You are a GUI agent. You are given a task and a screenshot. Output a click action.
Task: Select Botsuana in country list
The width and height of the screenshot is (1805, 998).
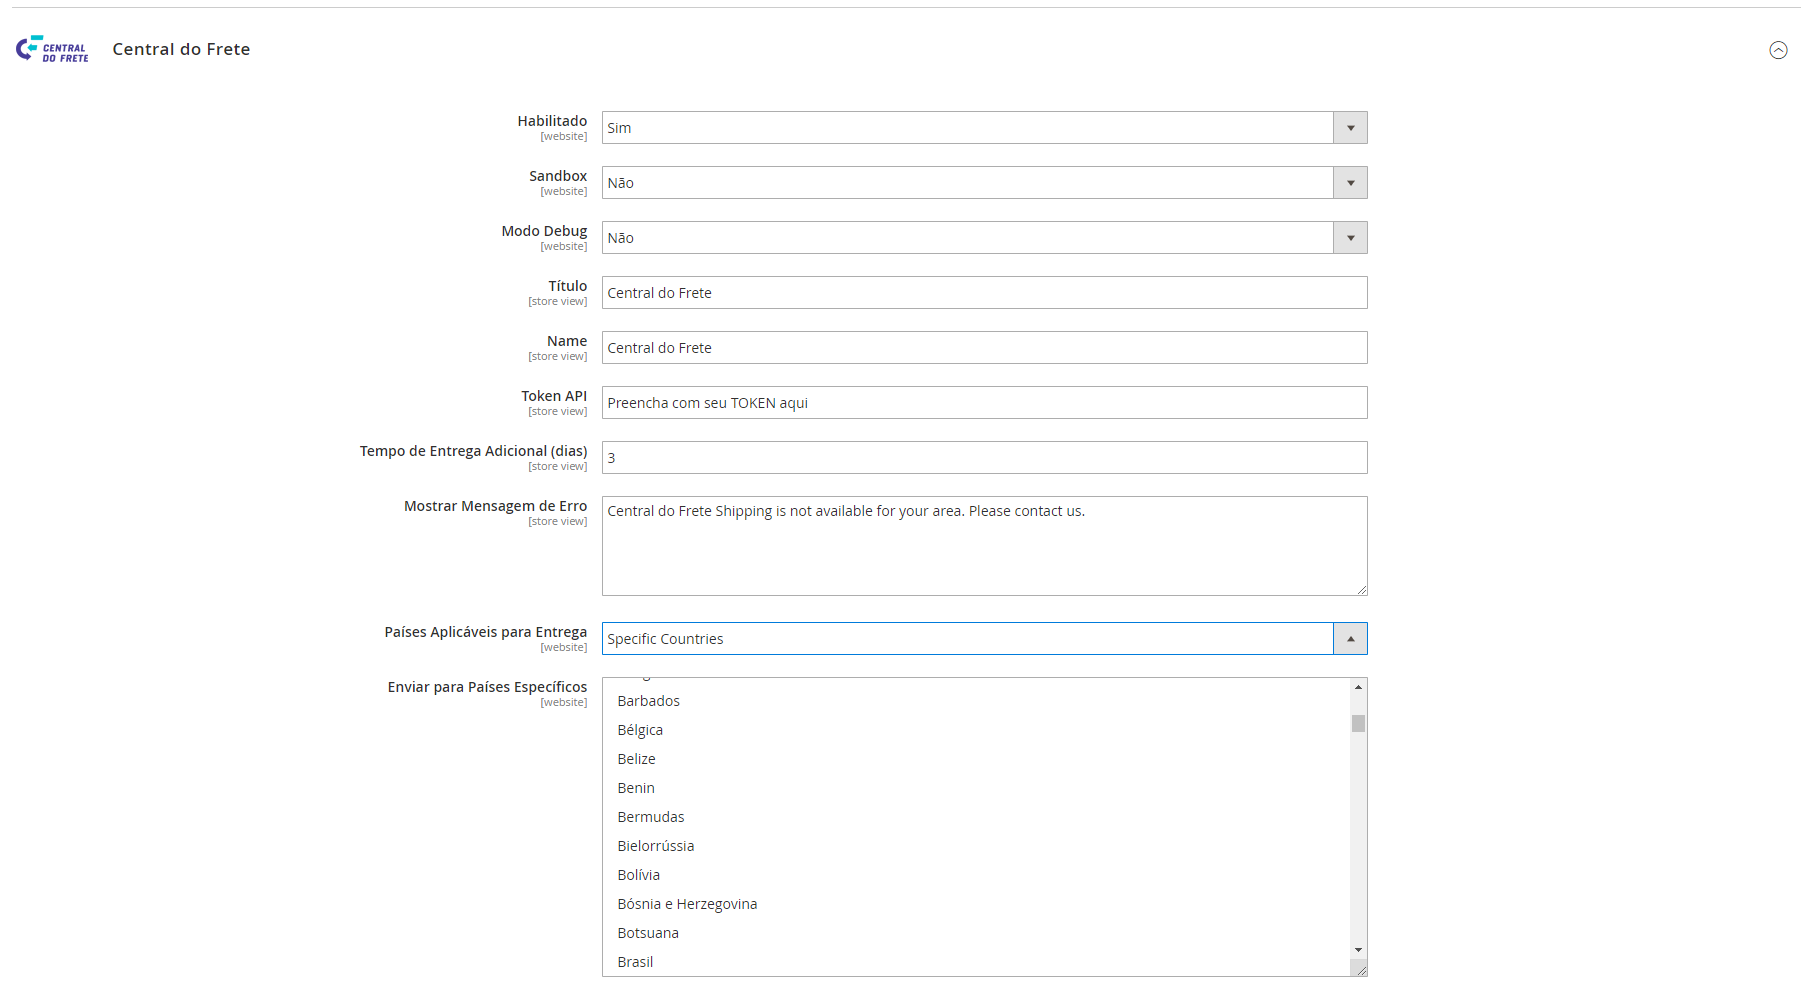(x=976, y=933)
